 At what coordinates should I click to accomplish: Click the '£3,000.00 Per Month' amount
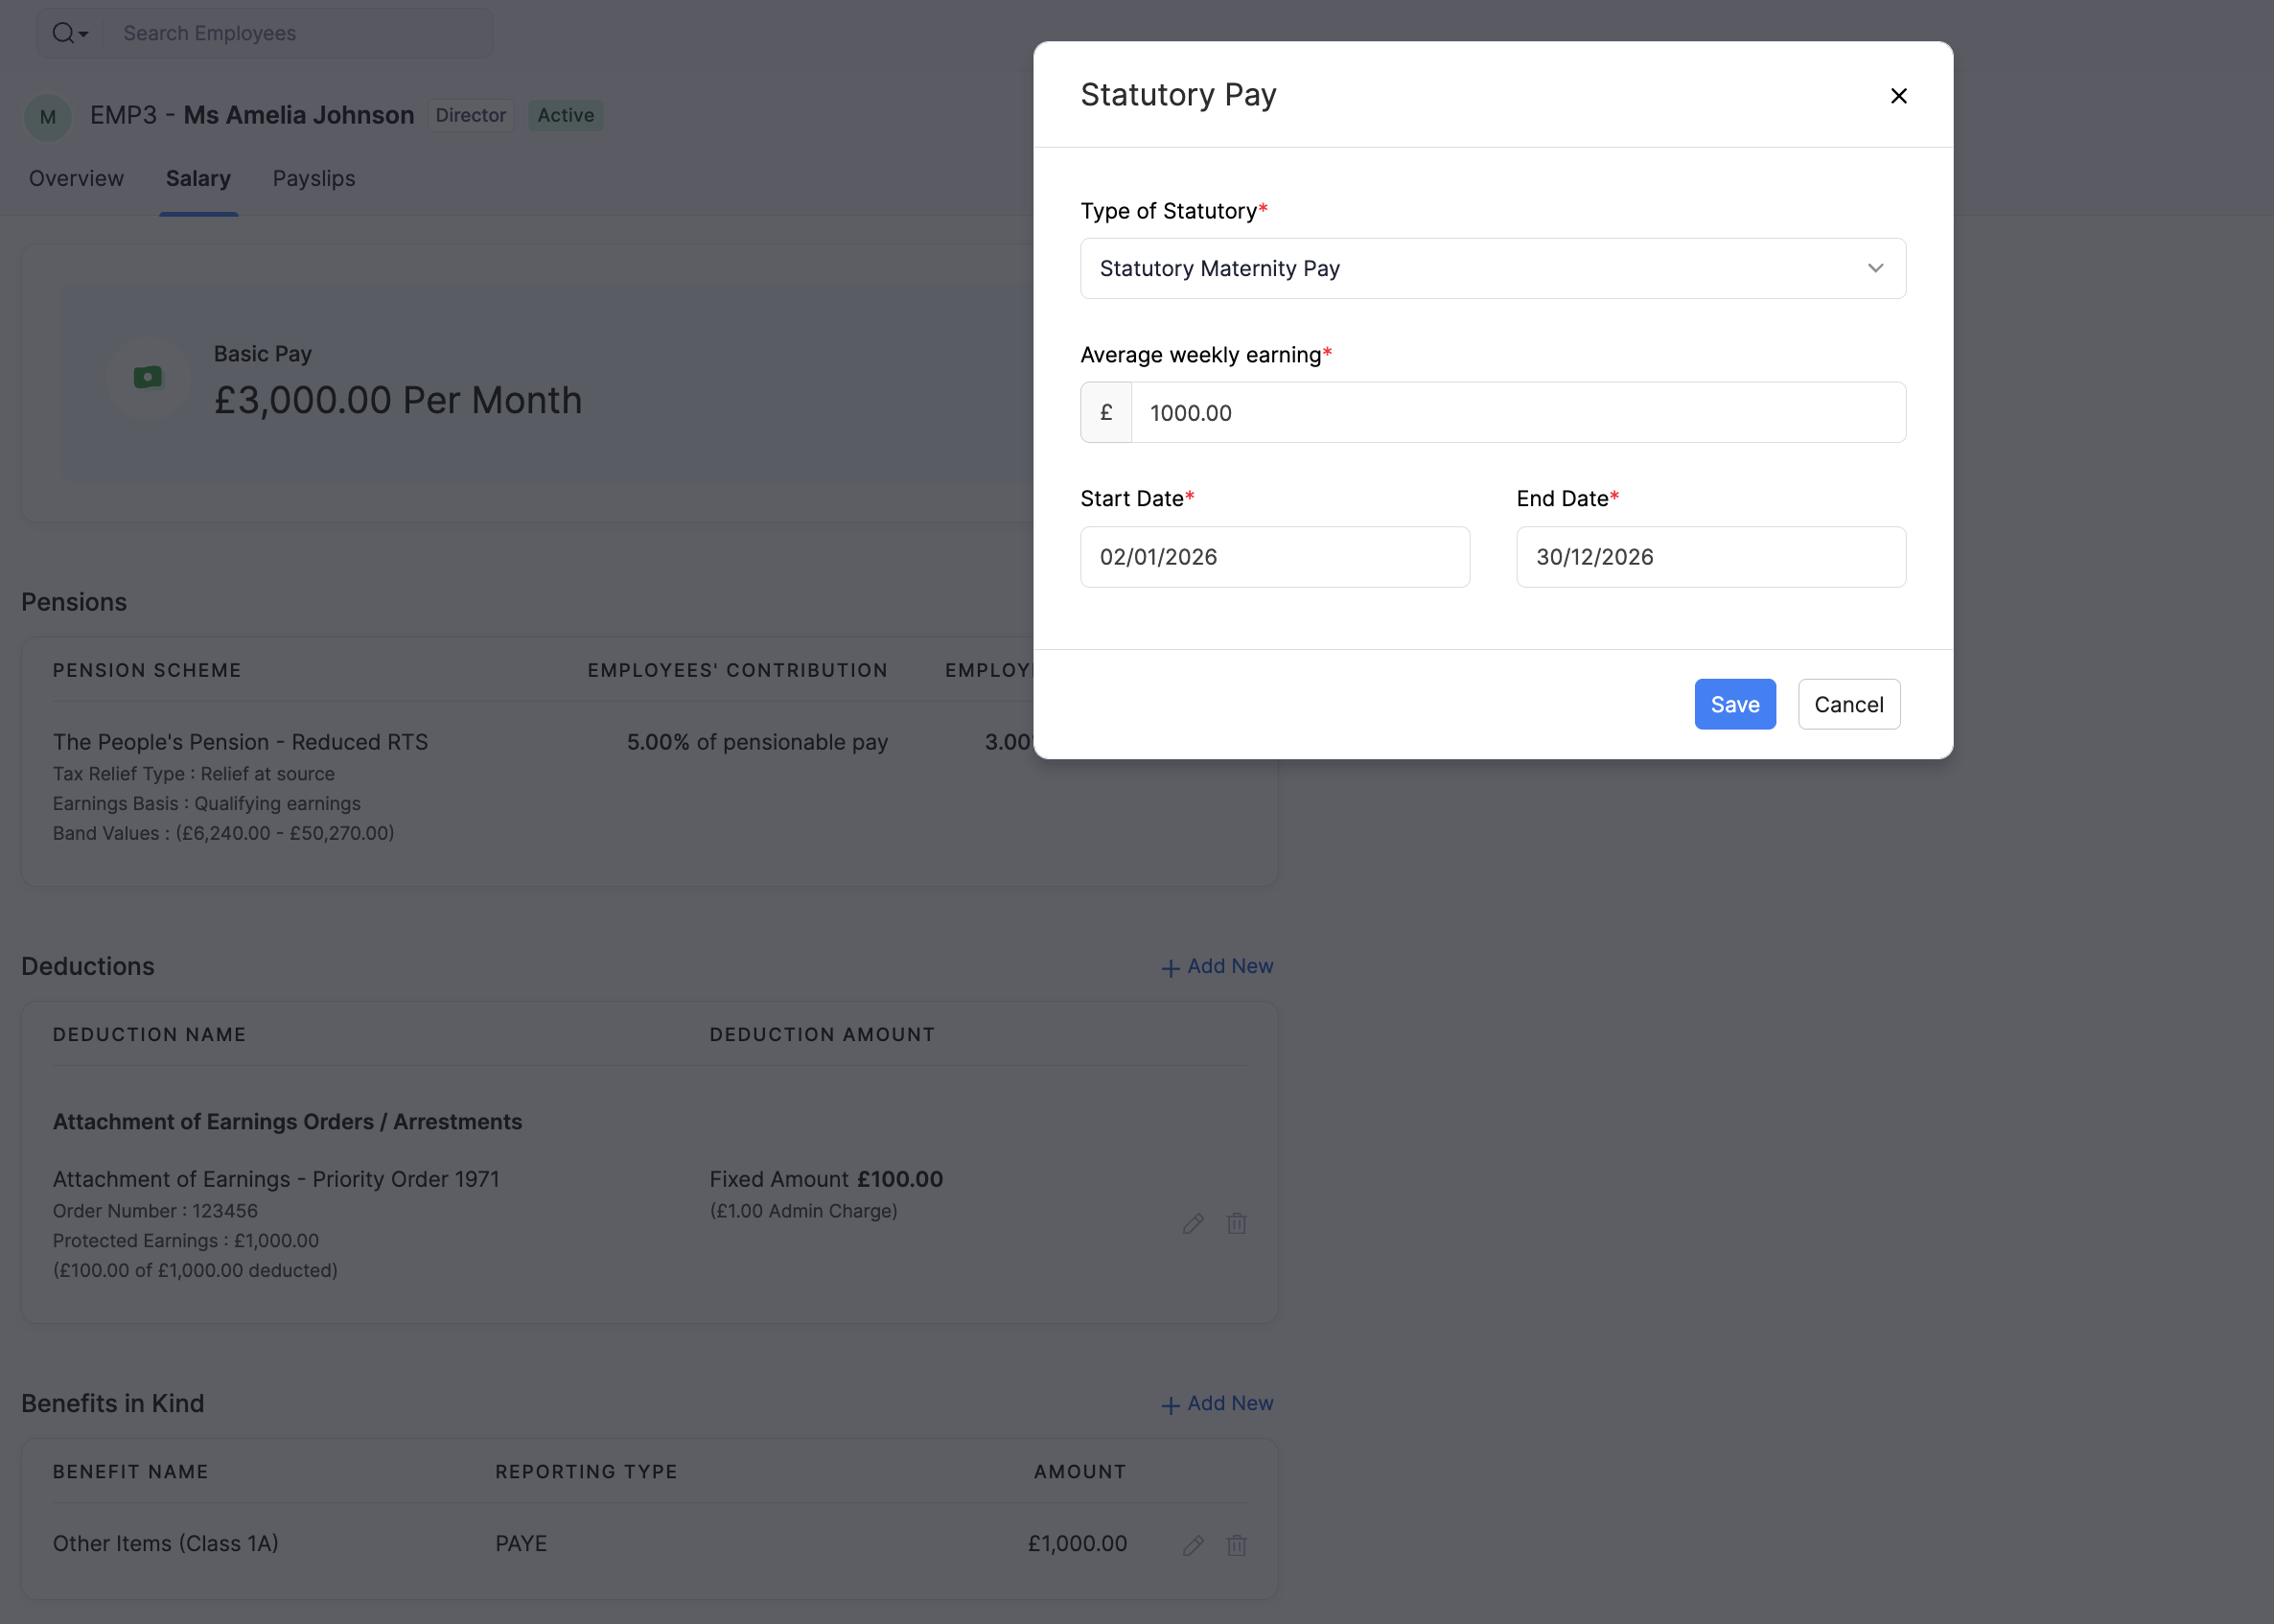tap(398, 400)
